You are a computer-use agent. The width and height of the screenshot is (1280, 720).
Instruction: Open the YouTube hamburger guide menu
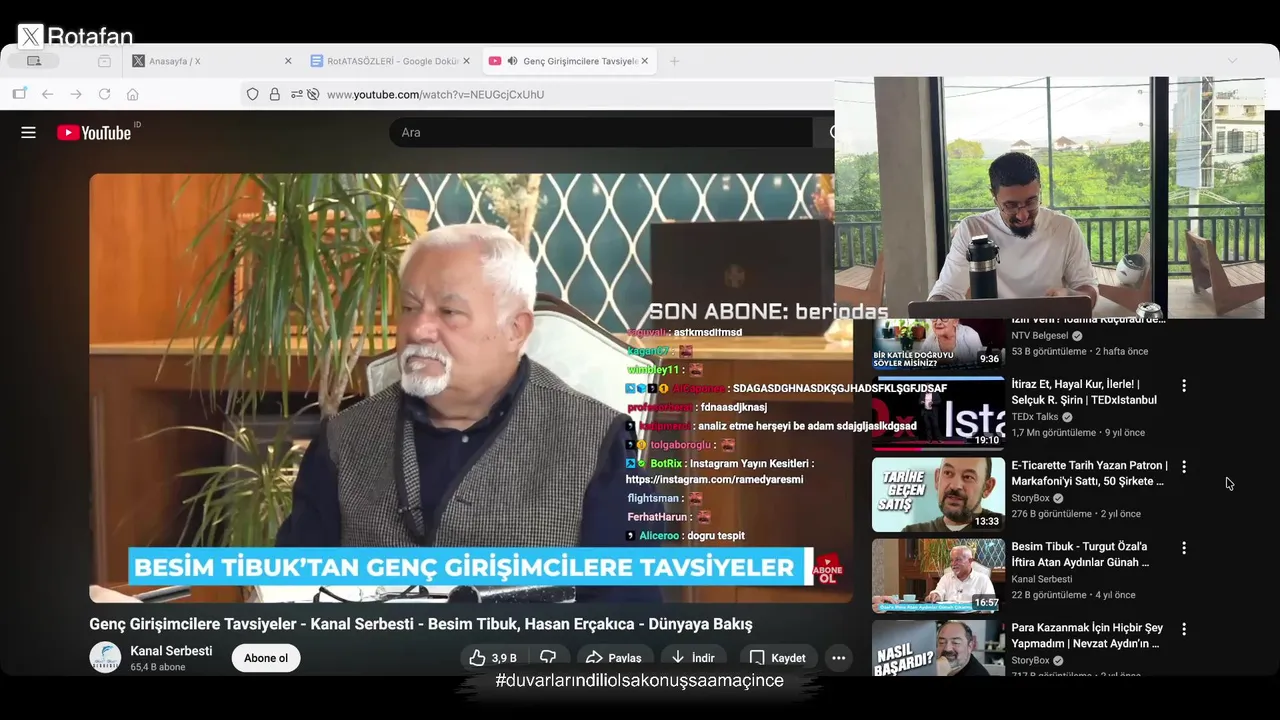click(28, 132)
